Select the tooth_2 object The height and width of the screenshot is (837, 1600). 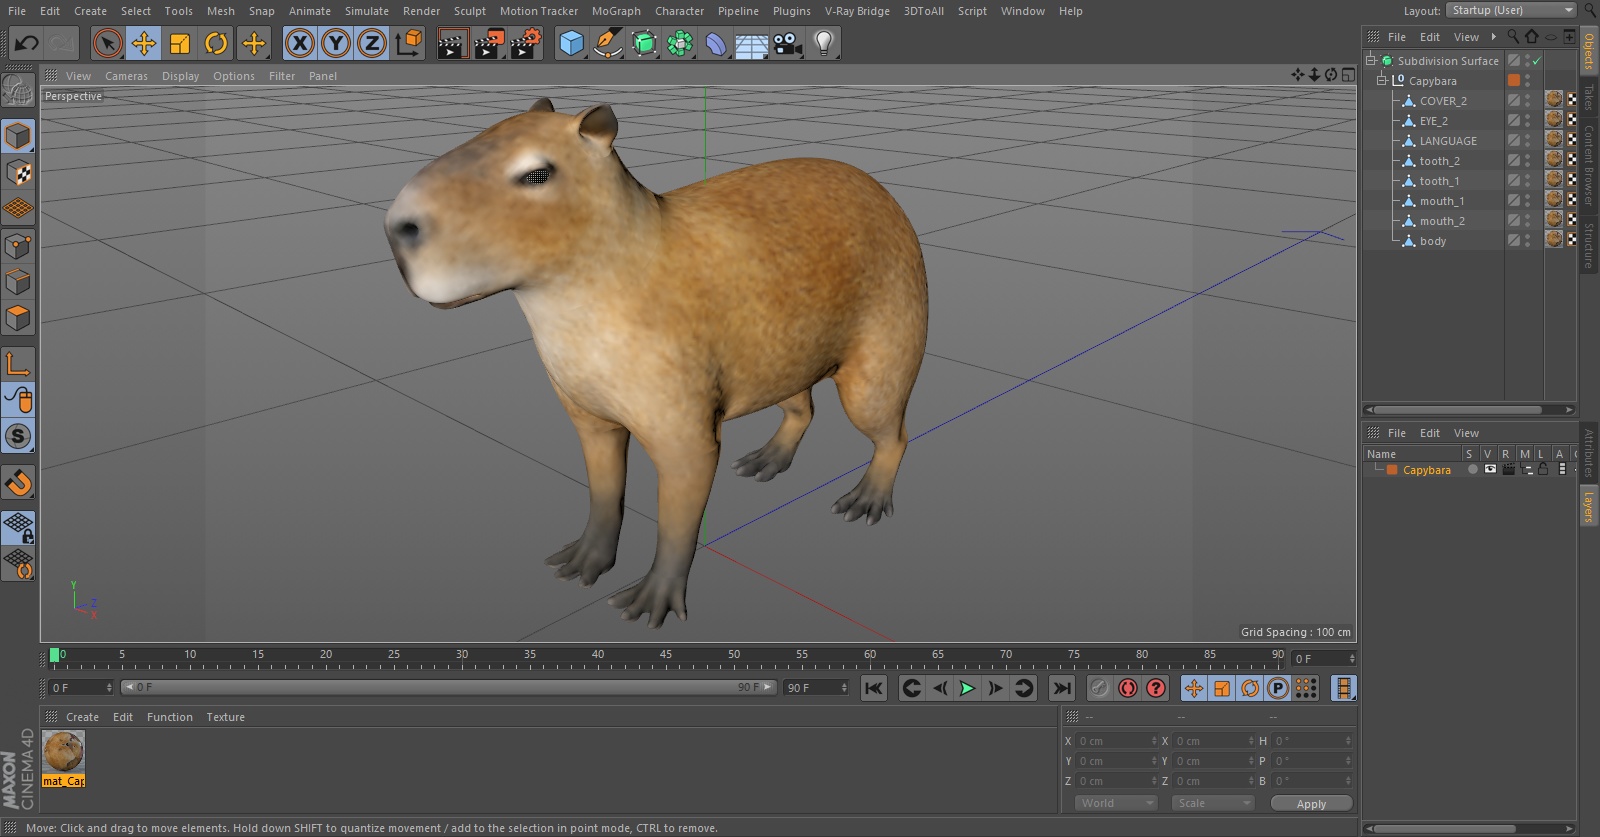(x=1439, y=161)
